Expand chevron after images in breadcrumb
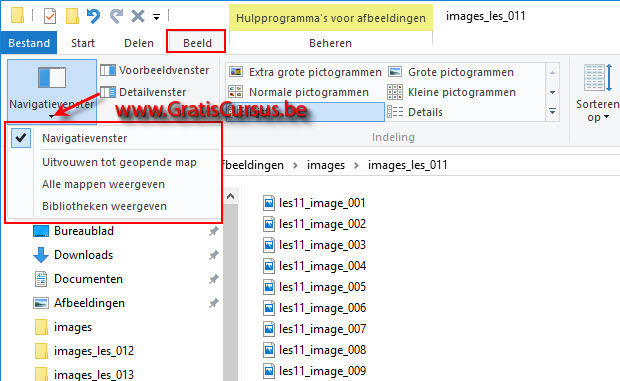Screen dimensions: 620x381 pyautogui.click(x=356, y=165)
